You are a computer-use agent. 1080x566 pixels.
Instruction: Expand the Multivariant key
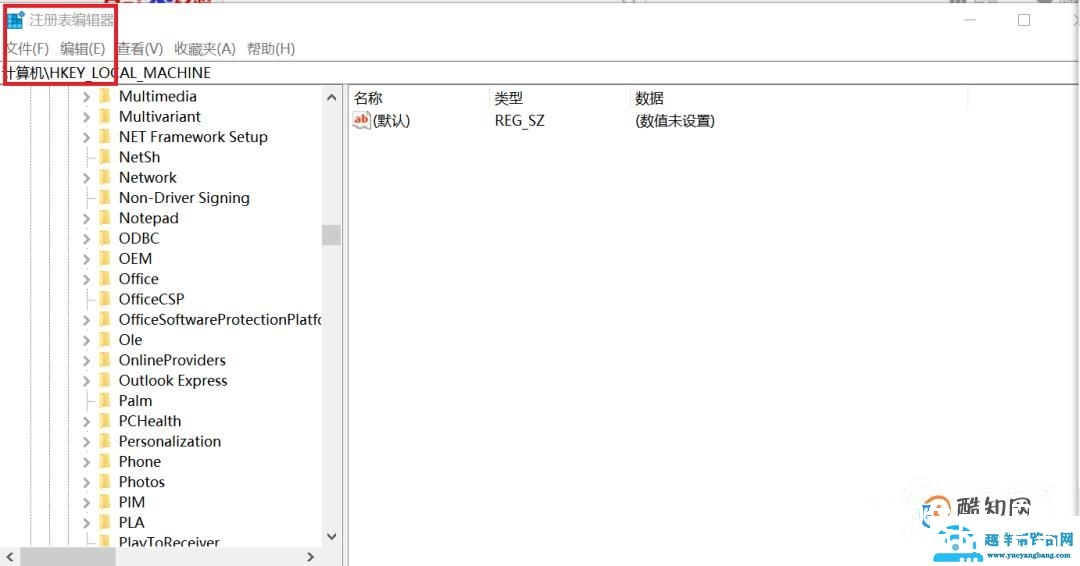(87, 117)
